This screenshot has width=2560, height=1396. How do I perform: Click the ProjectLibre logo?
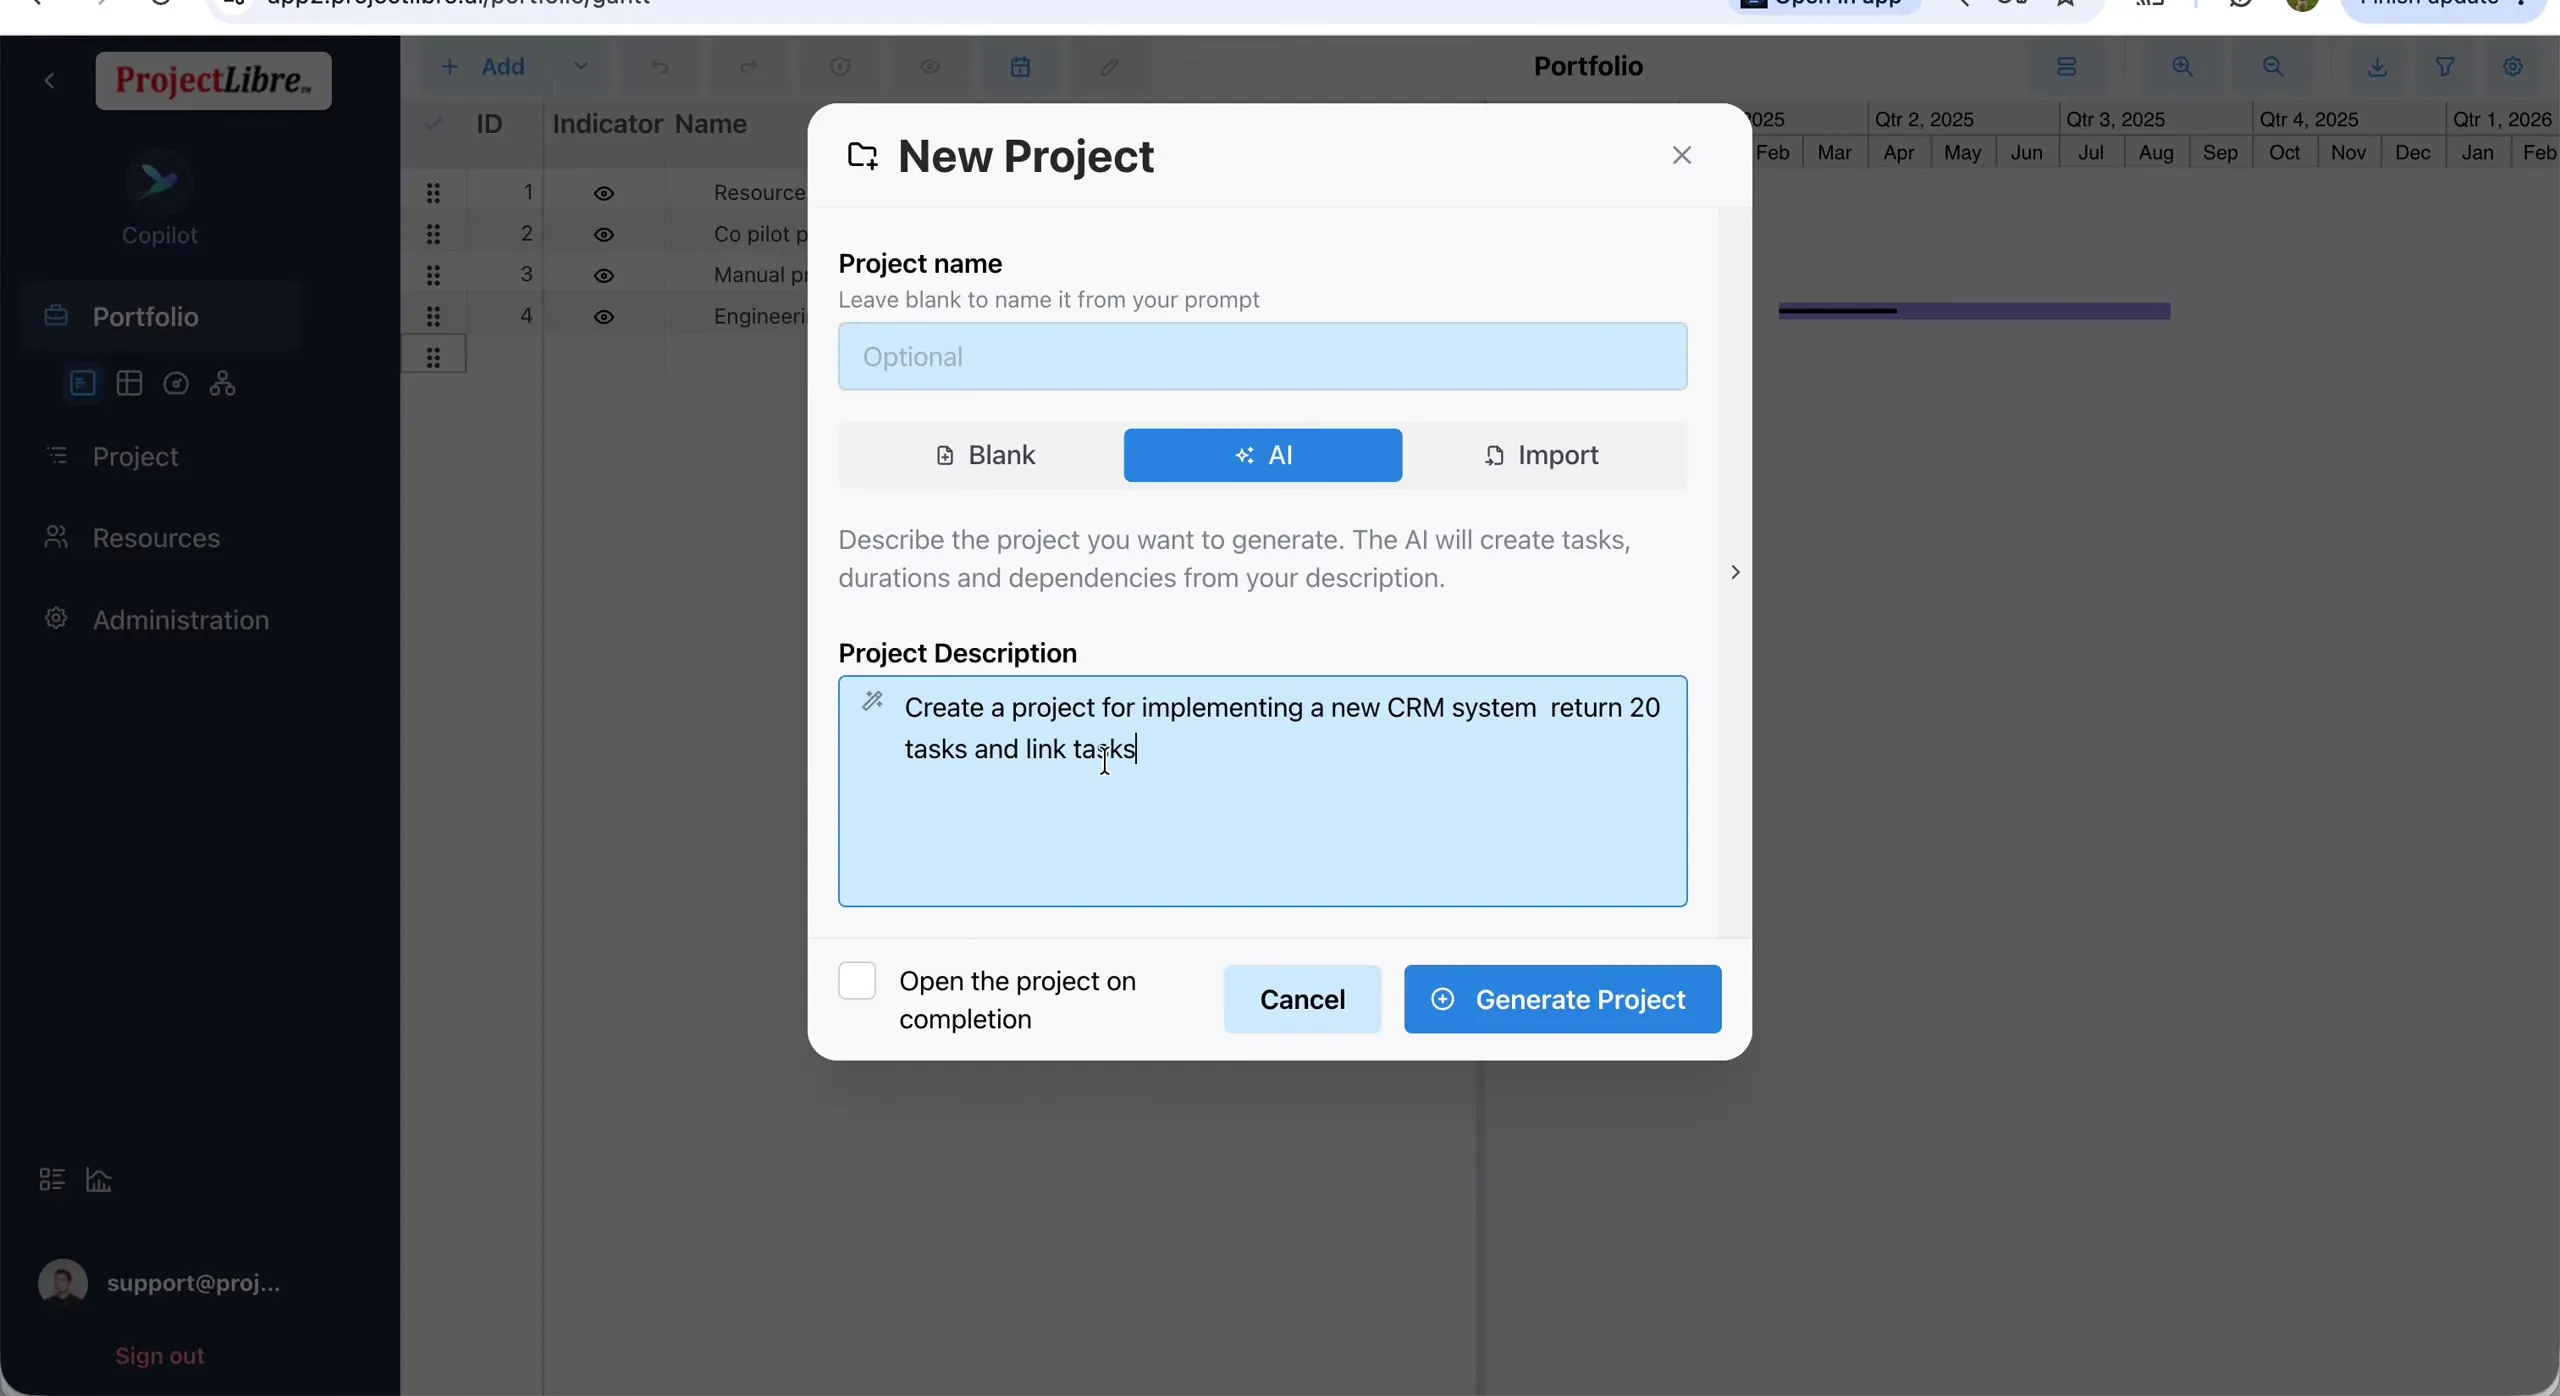click(x=213, y=81)
